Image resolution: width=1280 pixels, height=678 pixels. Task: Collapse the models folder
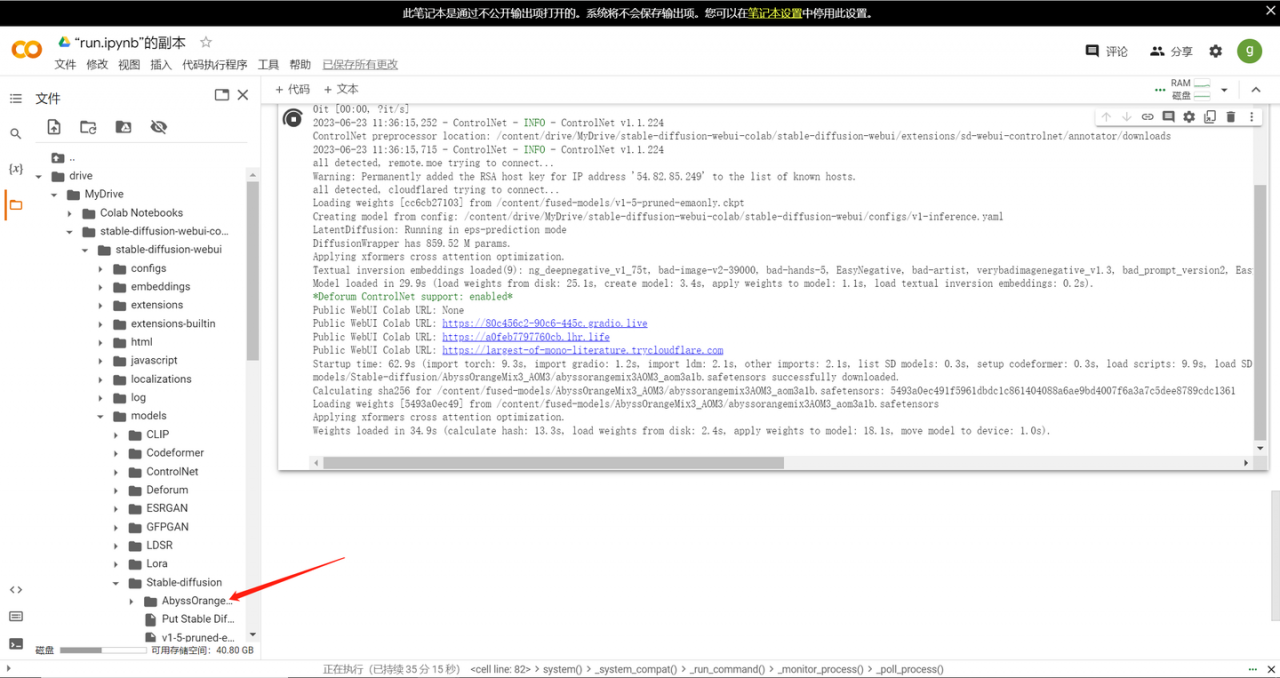pyautogui.click(x=100, y=416)
